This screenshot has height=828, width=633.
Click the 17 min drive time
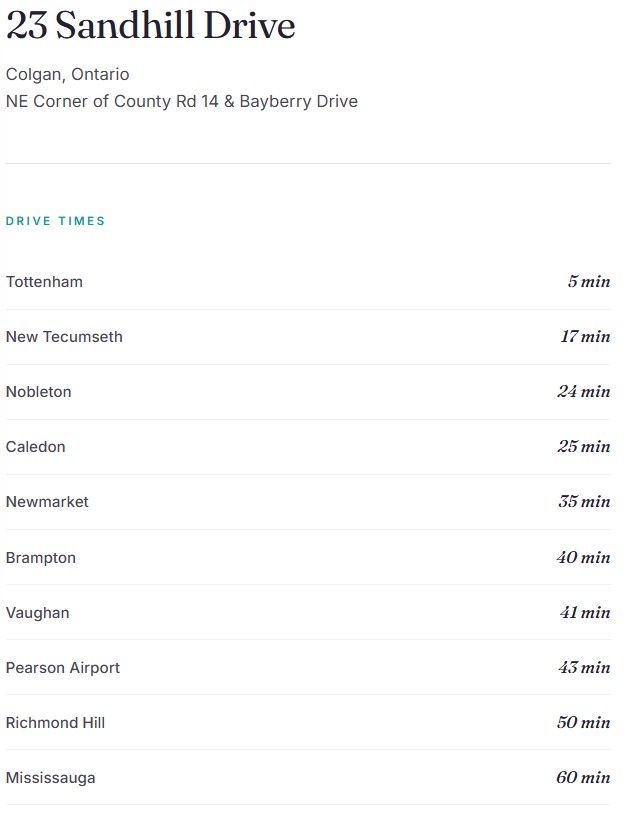pyautogui.click(x=585, y=336)
